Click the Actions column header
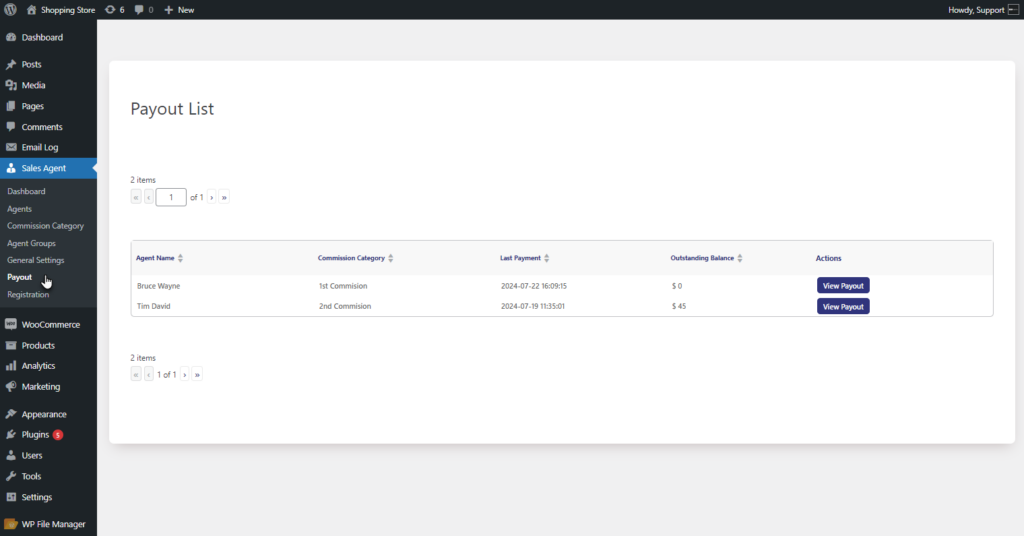This screenshot has height=536, width=1024. click(828, 259)
